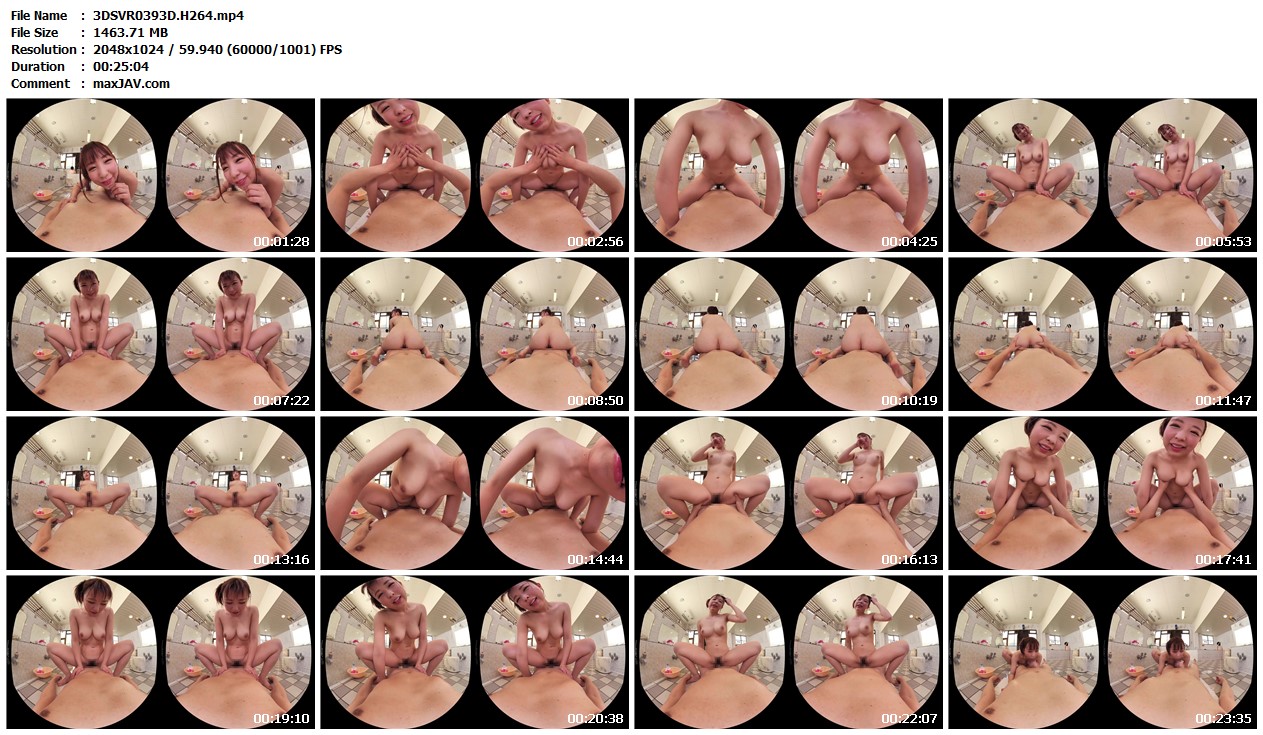The width and height of the screenshot is (1263, 735).
Task: Open the thumbnail stamped 00:07:22
Action: point(161,334)
